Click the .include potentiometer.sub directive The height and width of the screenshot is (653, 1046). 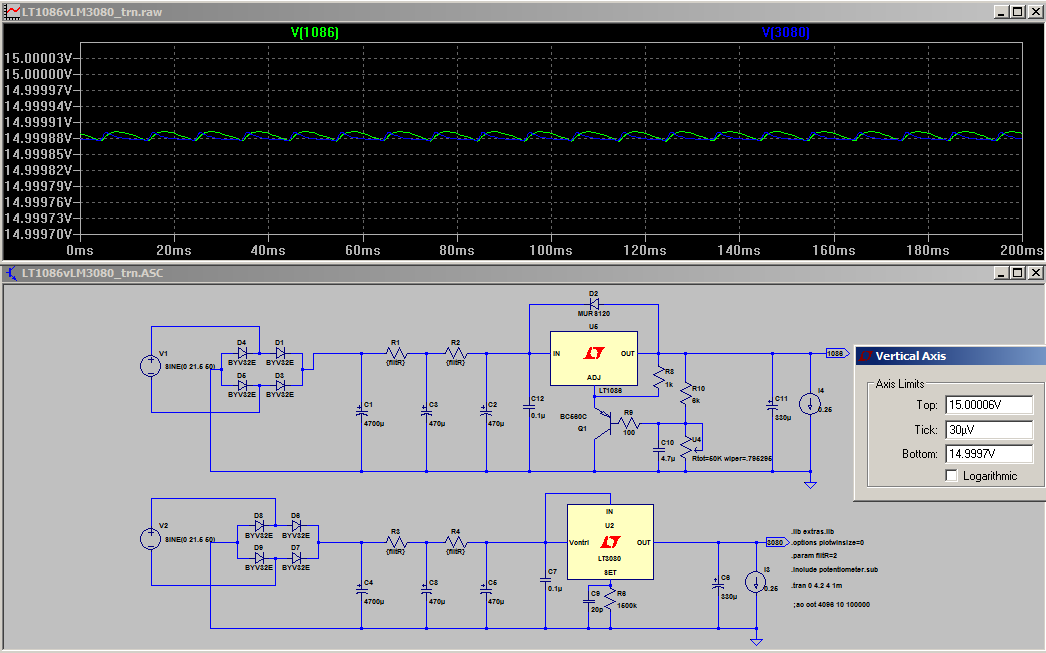pyautogui.click(x=835, y=570)
